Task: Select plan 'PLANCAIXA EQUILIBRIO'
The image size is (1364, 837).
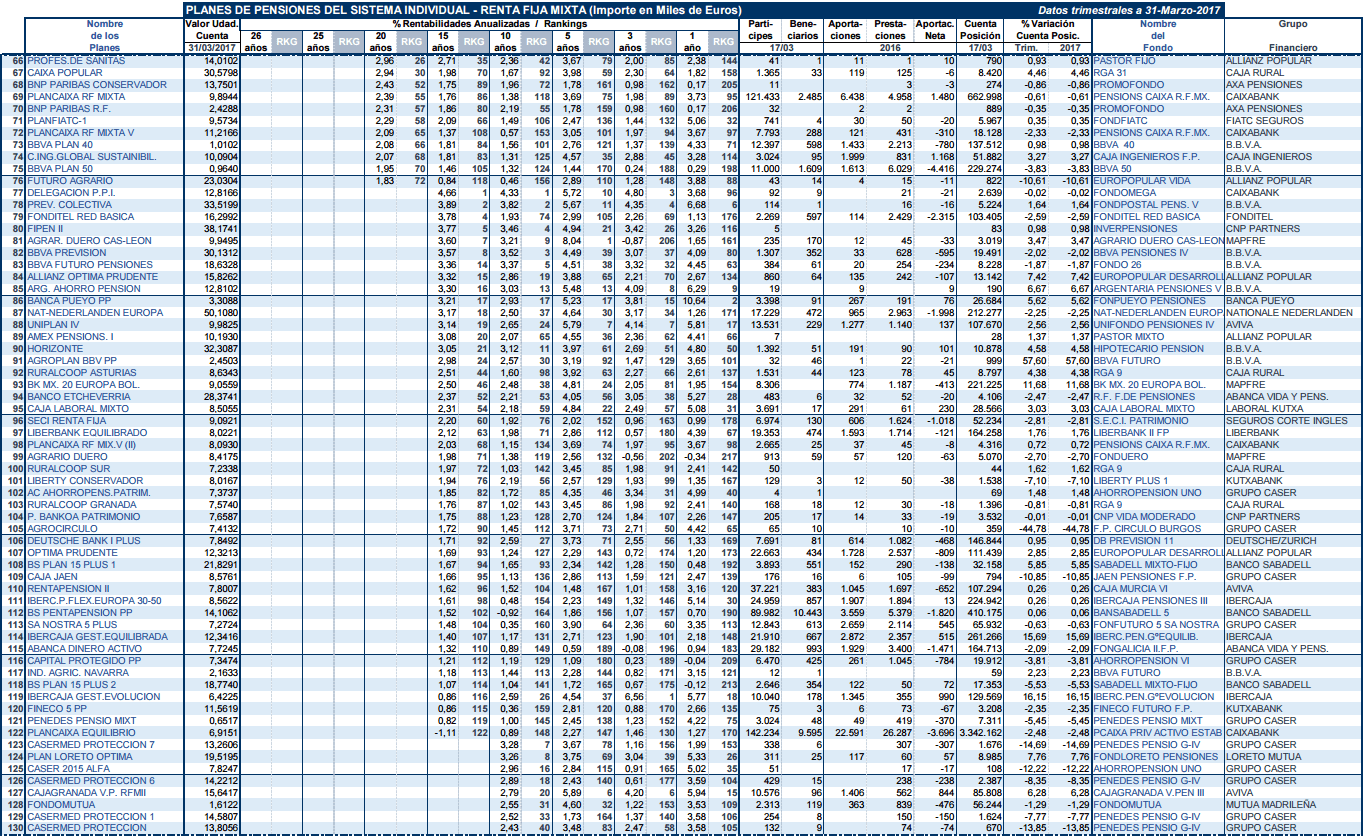Action: tap(81, 731)
